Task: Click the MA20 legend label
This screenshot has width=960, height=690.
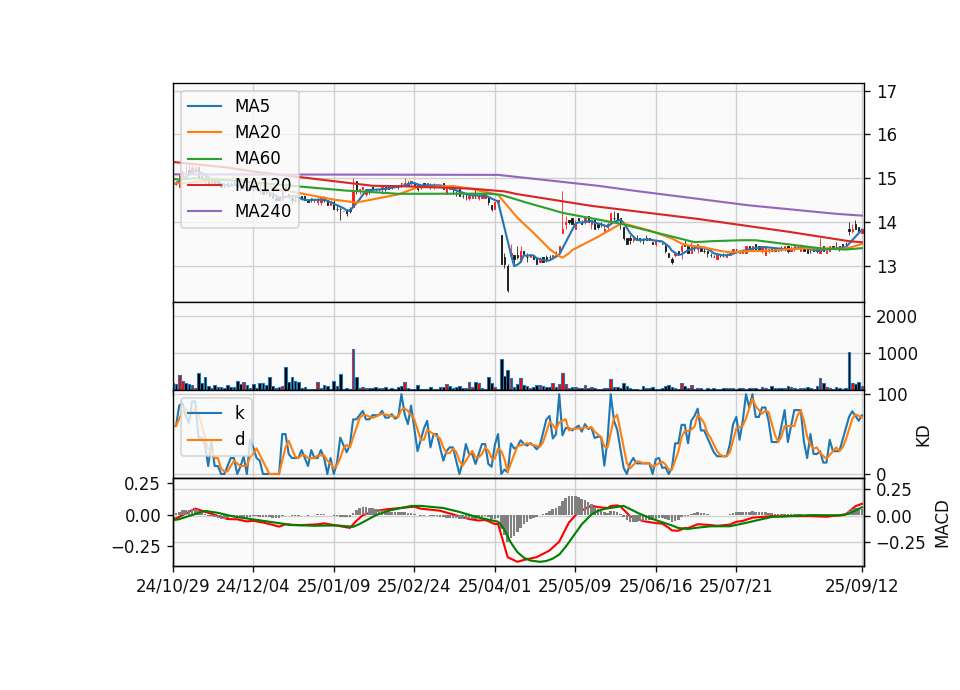Action: [x=257, y=132]
